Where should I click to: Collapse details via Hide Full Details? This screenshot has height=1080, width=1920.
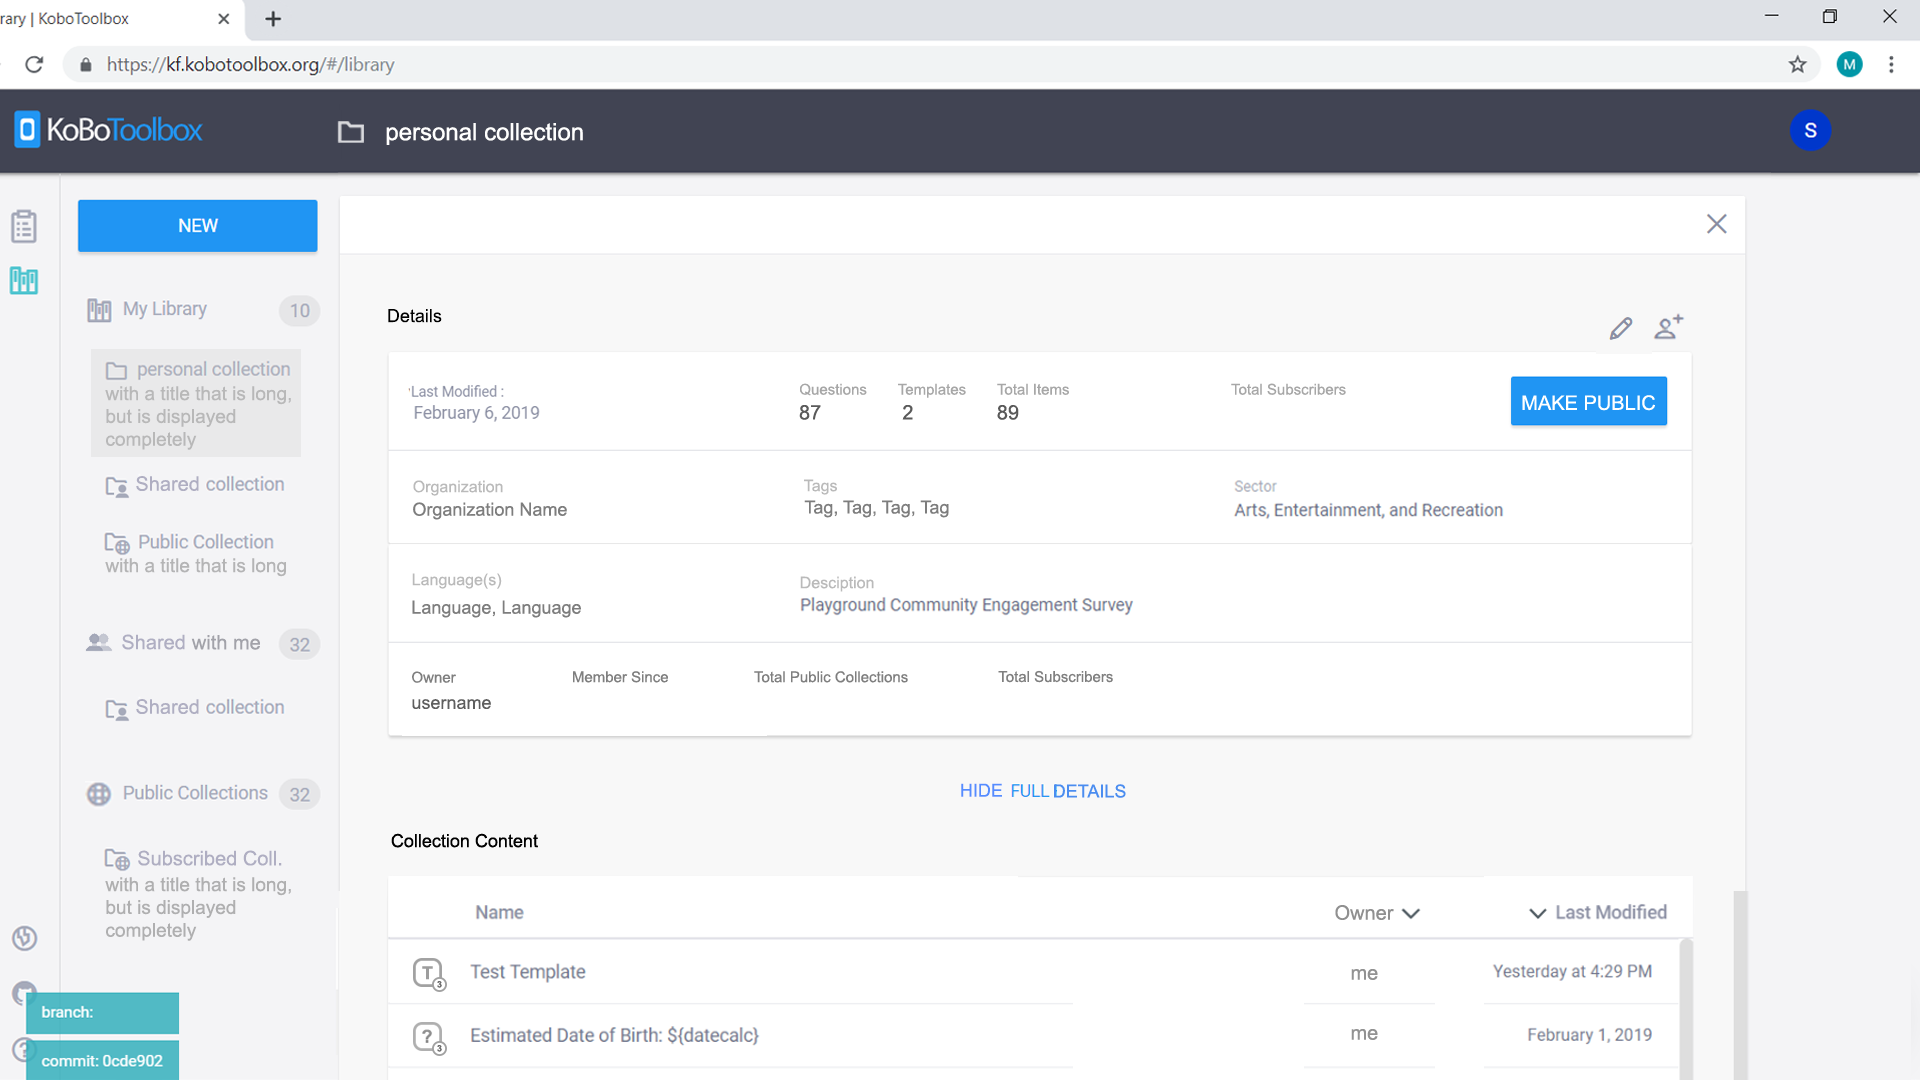pyautogui.click(x=1042, y=791)
